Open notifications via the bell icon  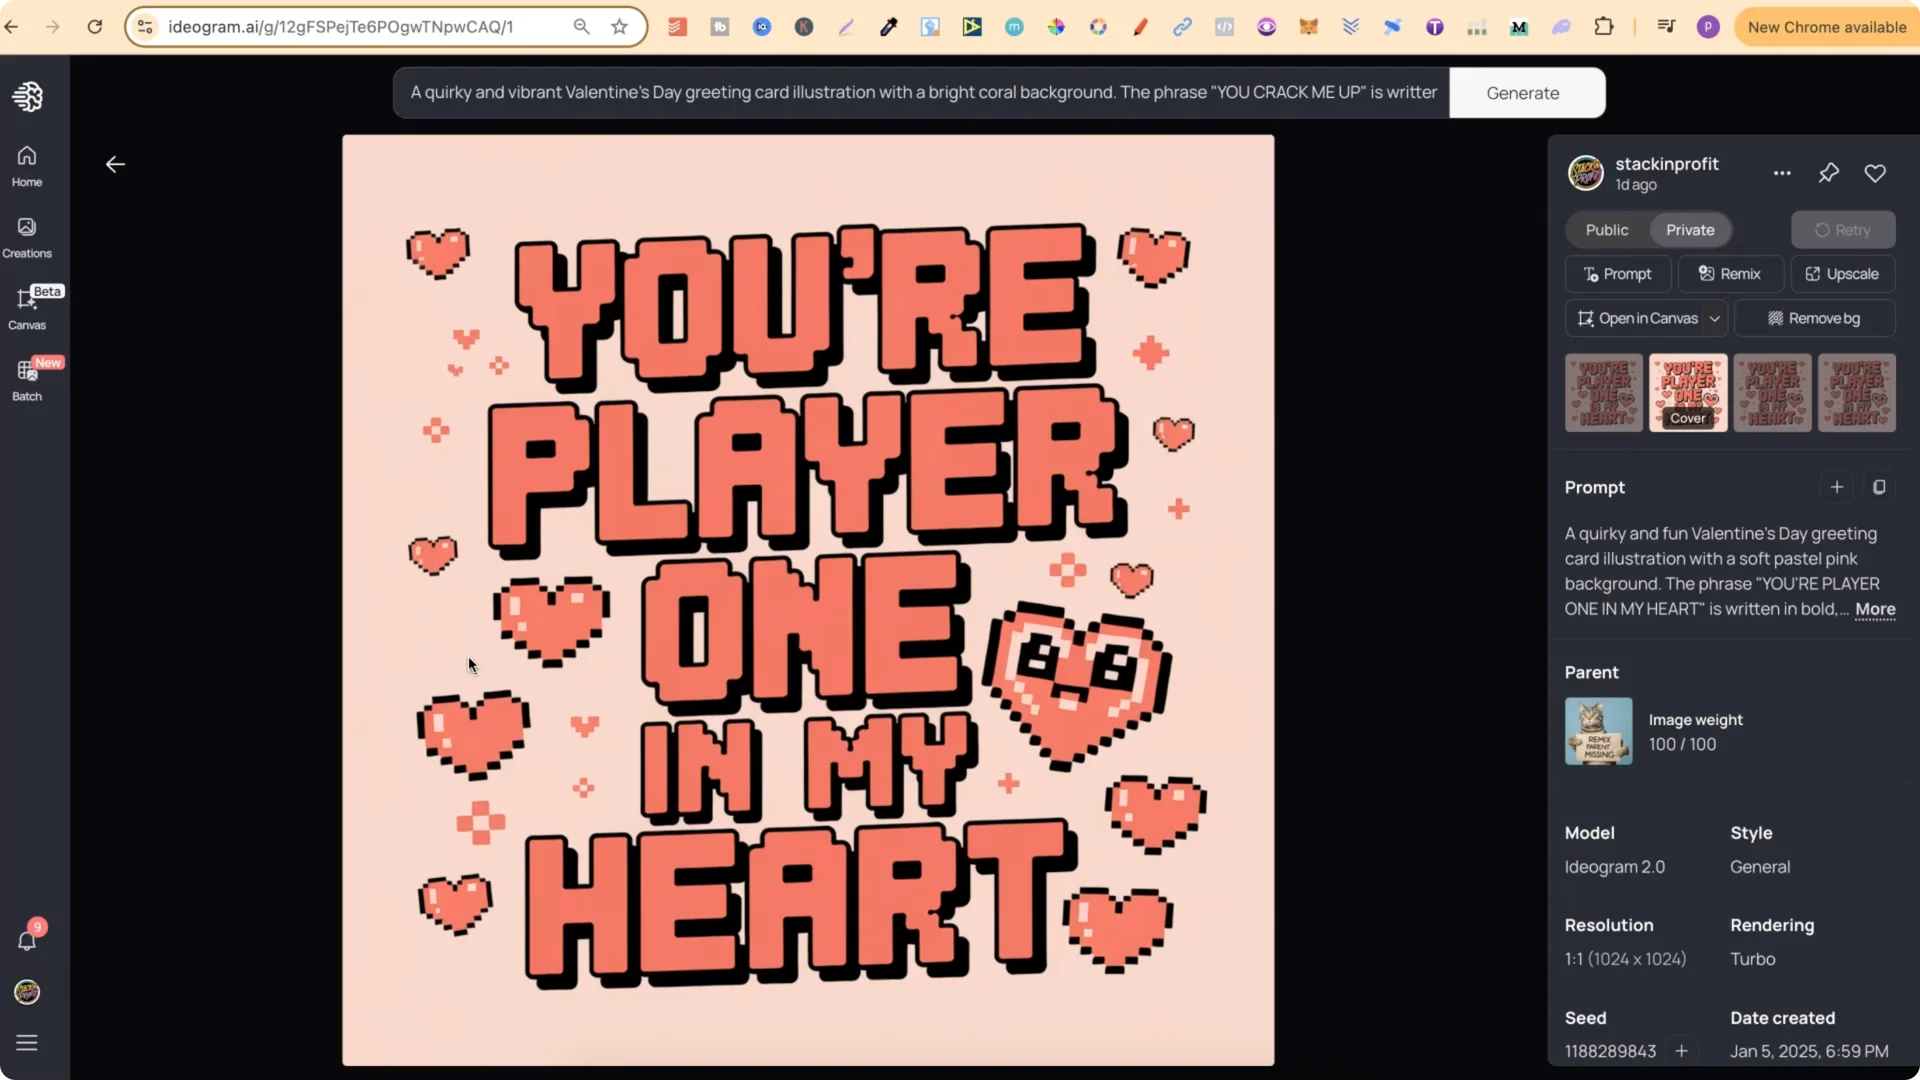pyautogui.click(x=27, y=940)
